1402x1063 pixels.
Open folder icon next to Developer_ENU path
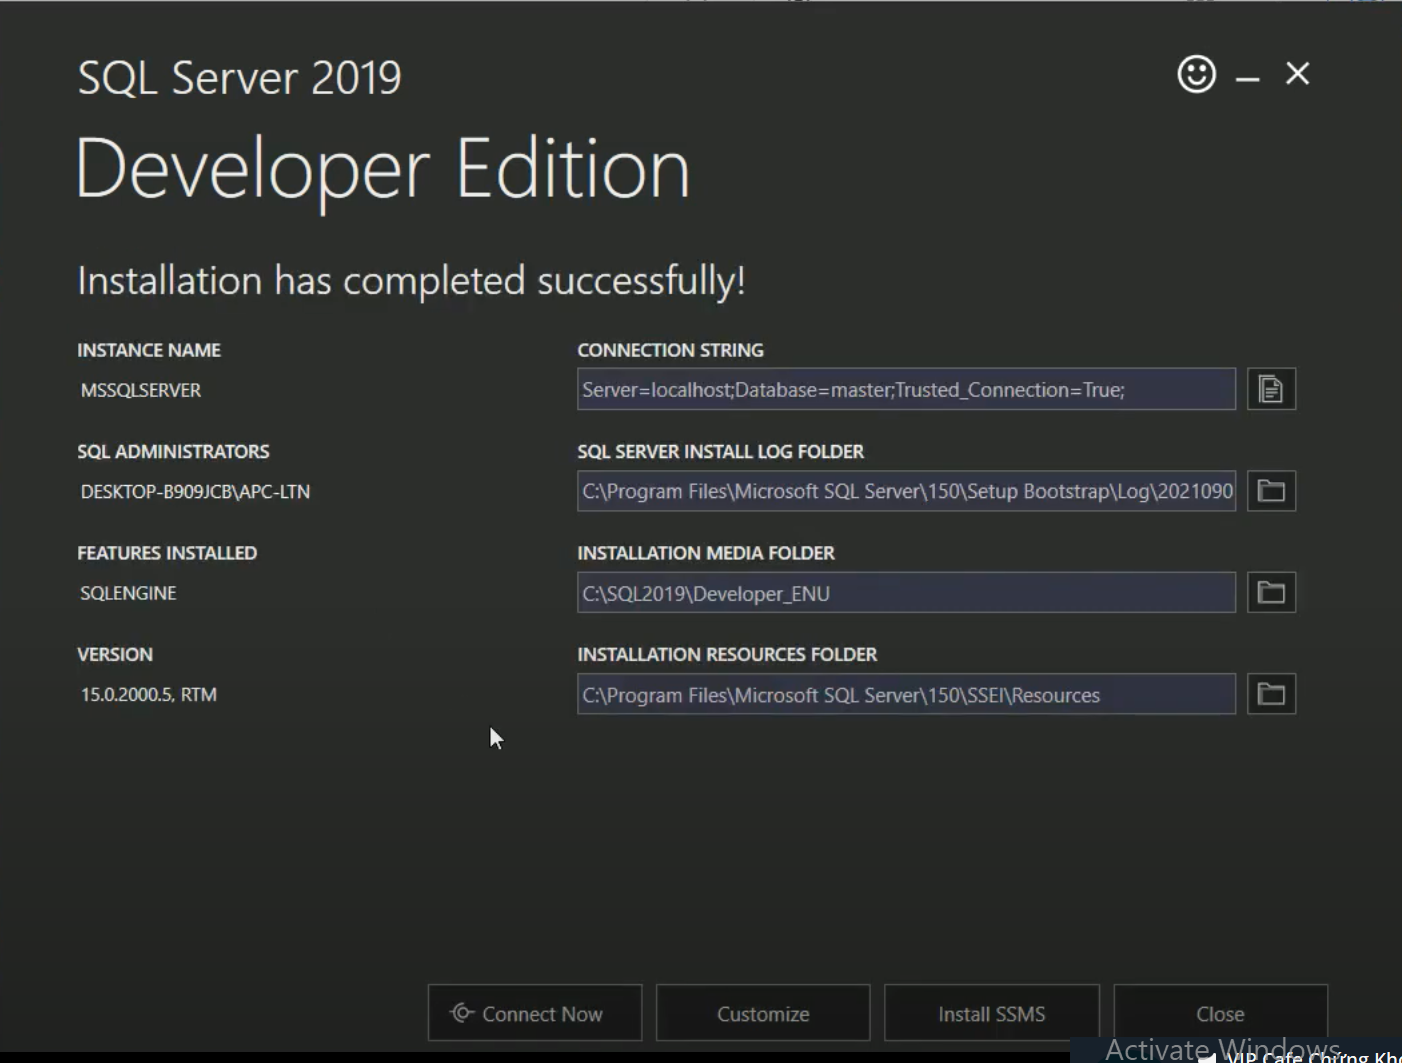(x=1271, y=592)
